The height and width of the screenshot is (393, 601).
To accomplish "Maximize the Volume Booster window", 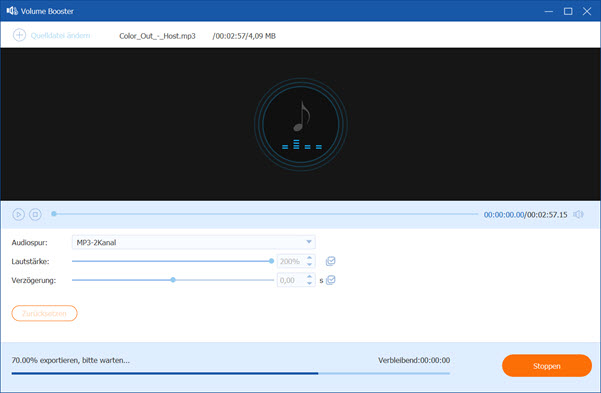I will 568,11.
